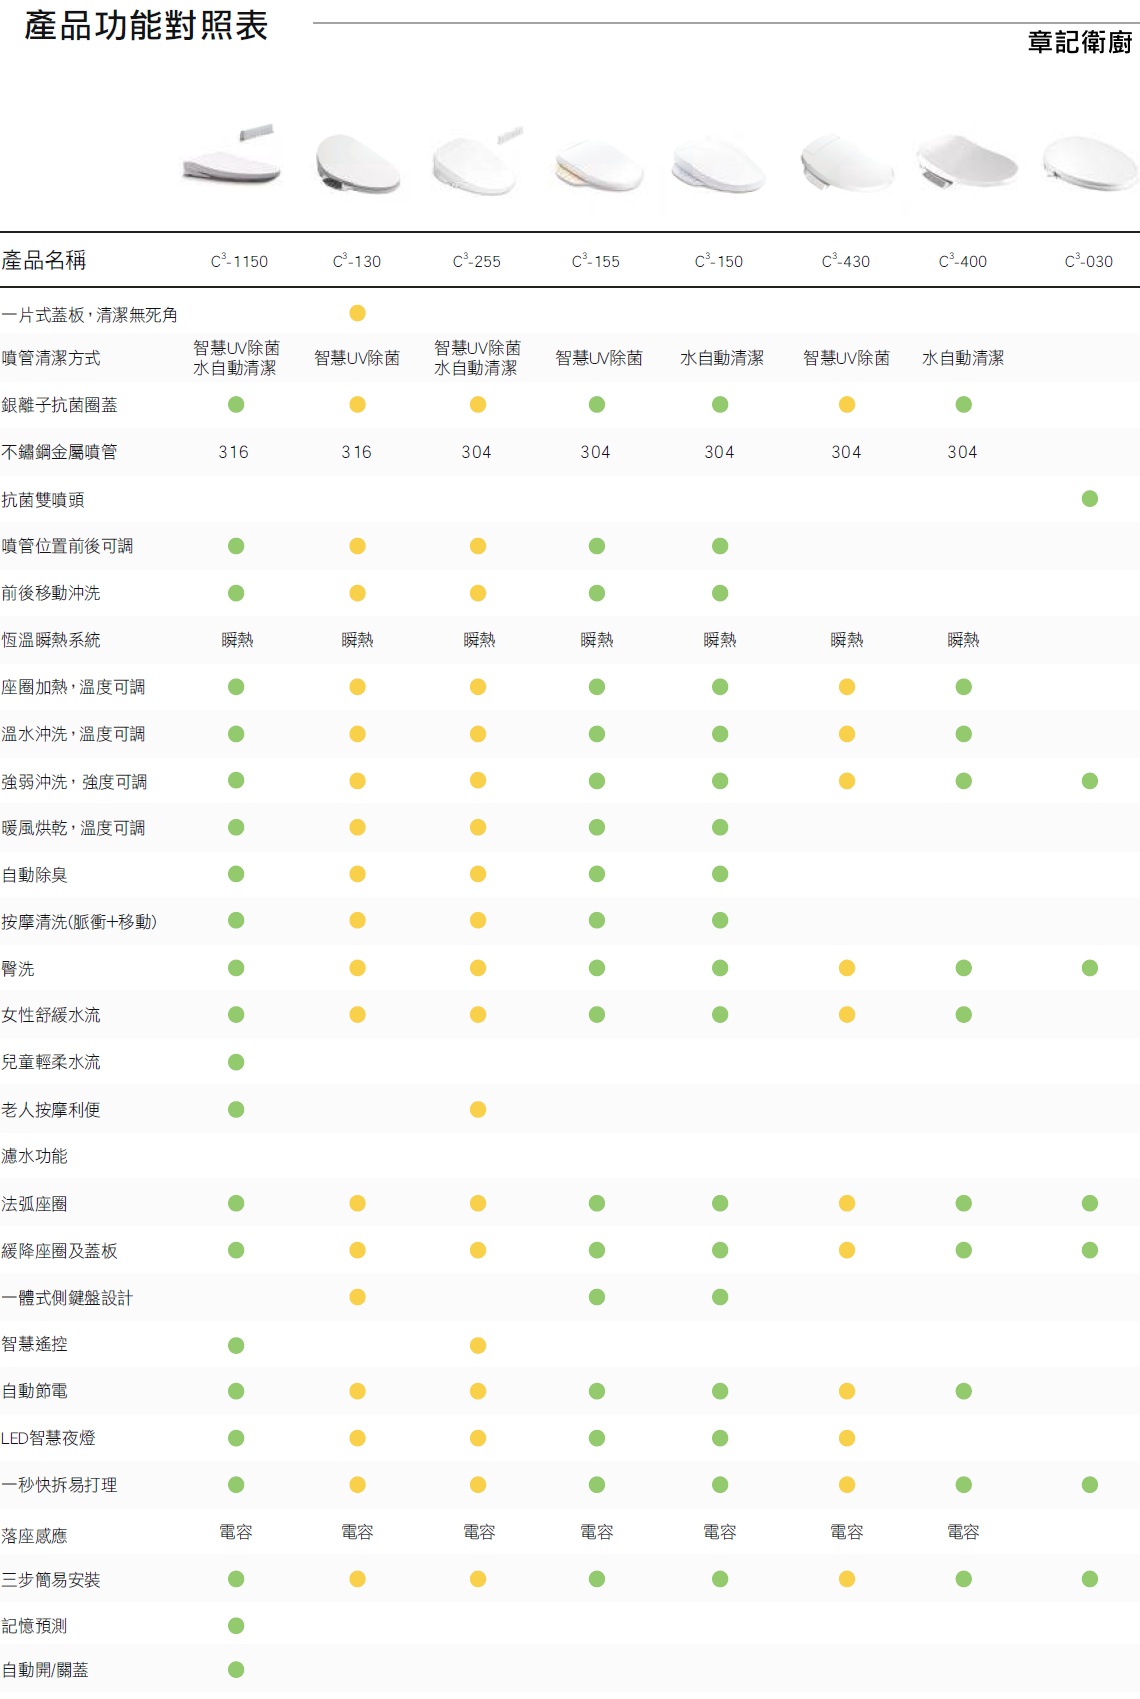1140x1699 pixels.
Task: Click the C³-155 model name header
Action: (x=596, y=261)
